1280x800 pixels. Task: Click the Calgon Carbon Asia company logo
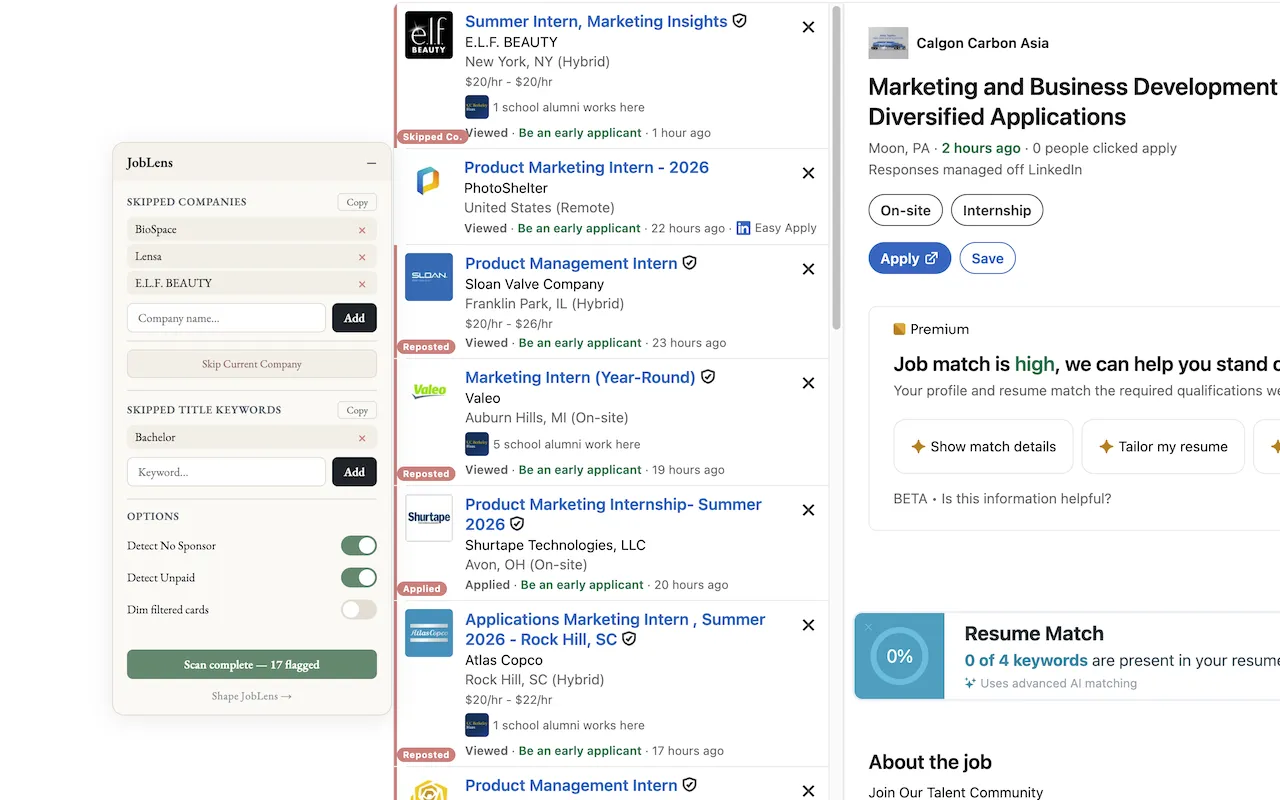pyautogui.click(x=888, y=42)
